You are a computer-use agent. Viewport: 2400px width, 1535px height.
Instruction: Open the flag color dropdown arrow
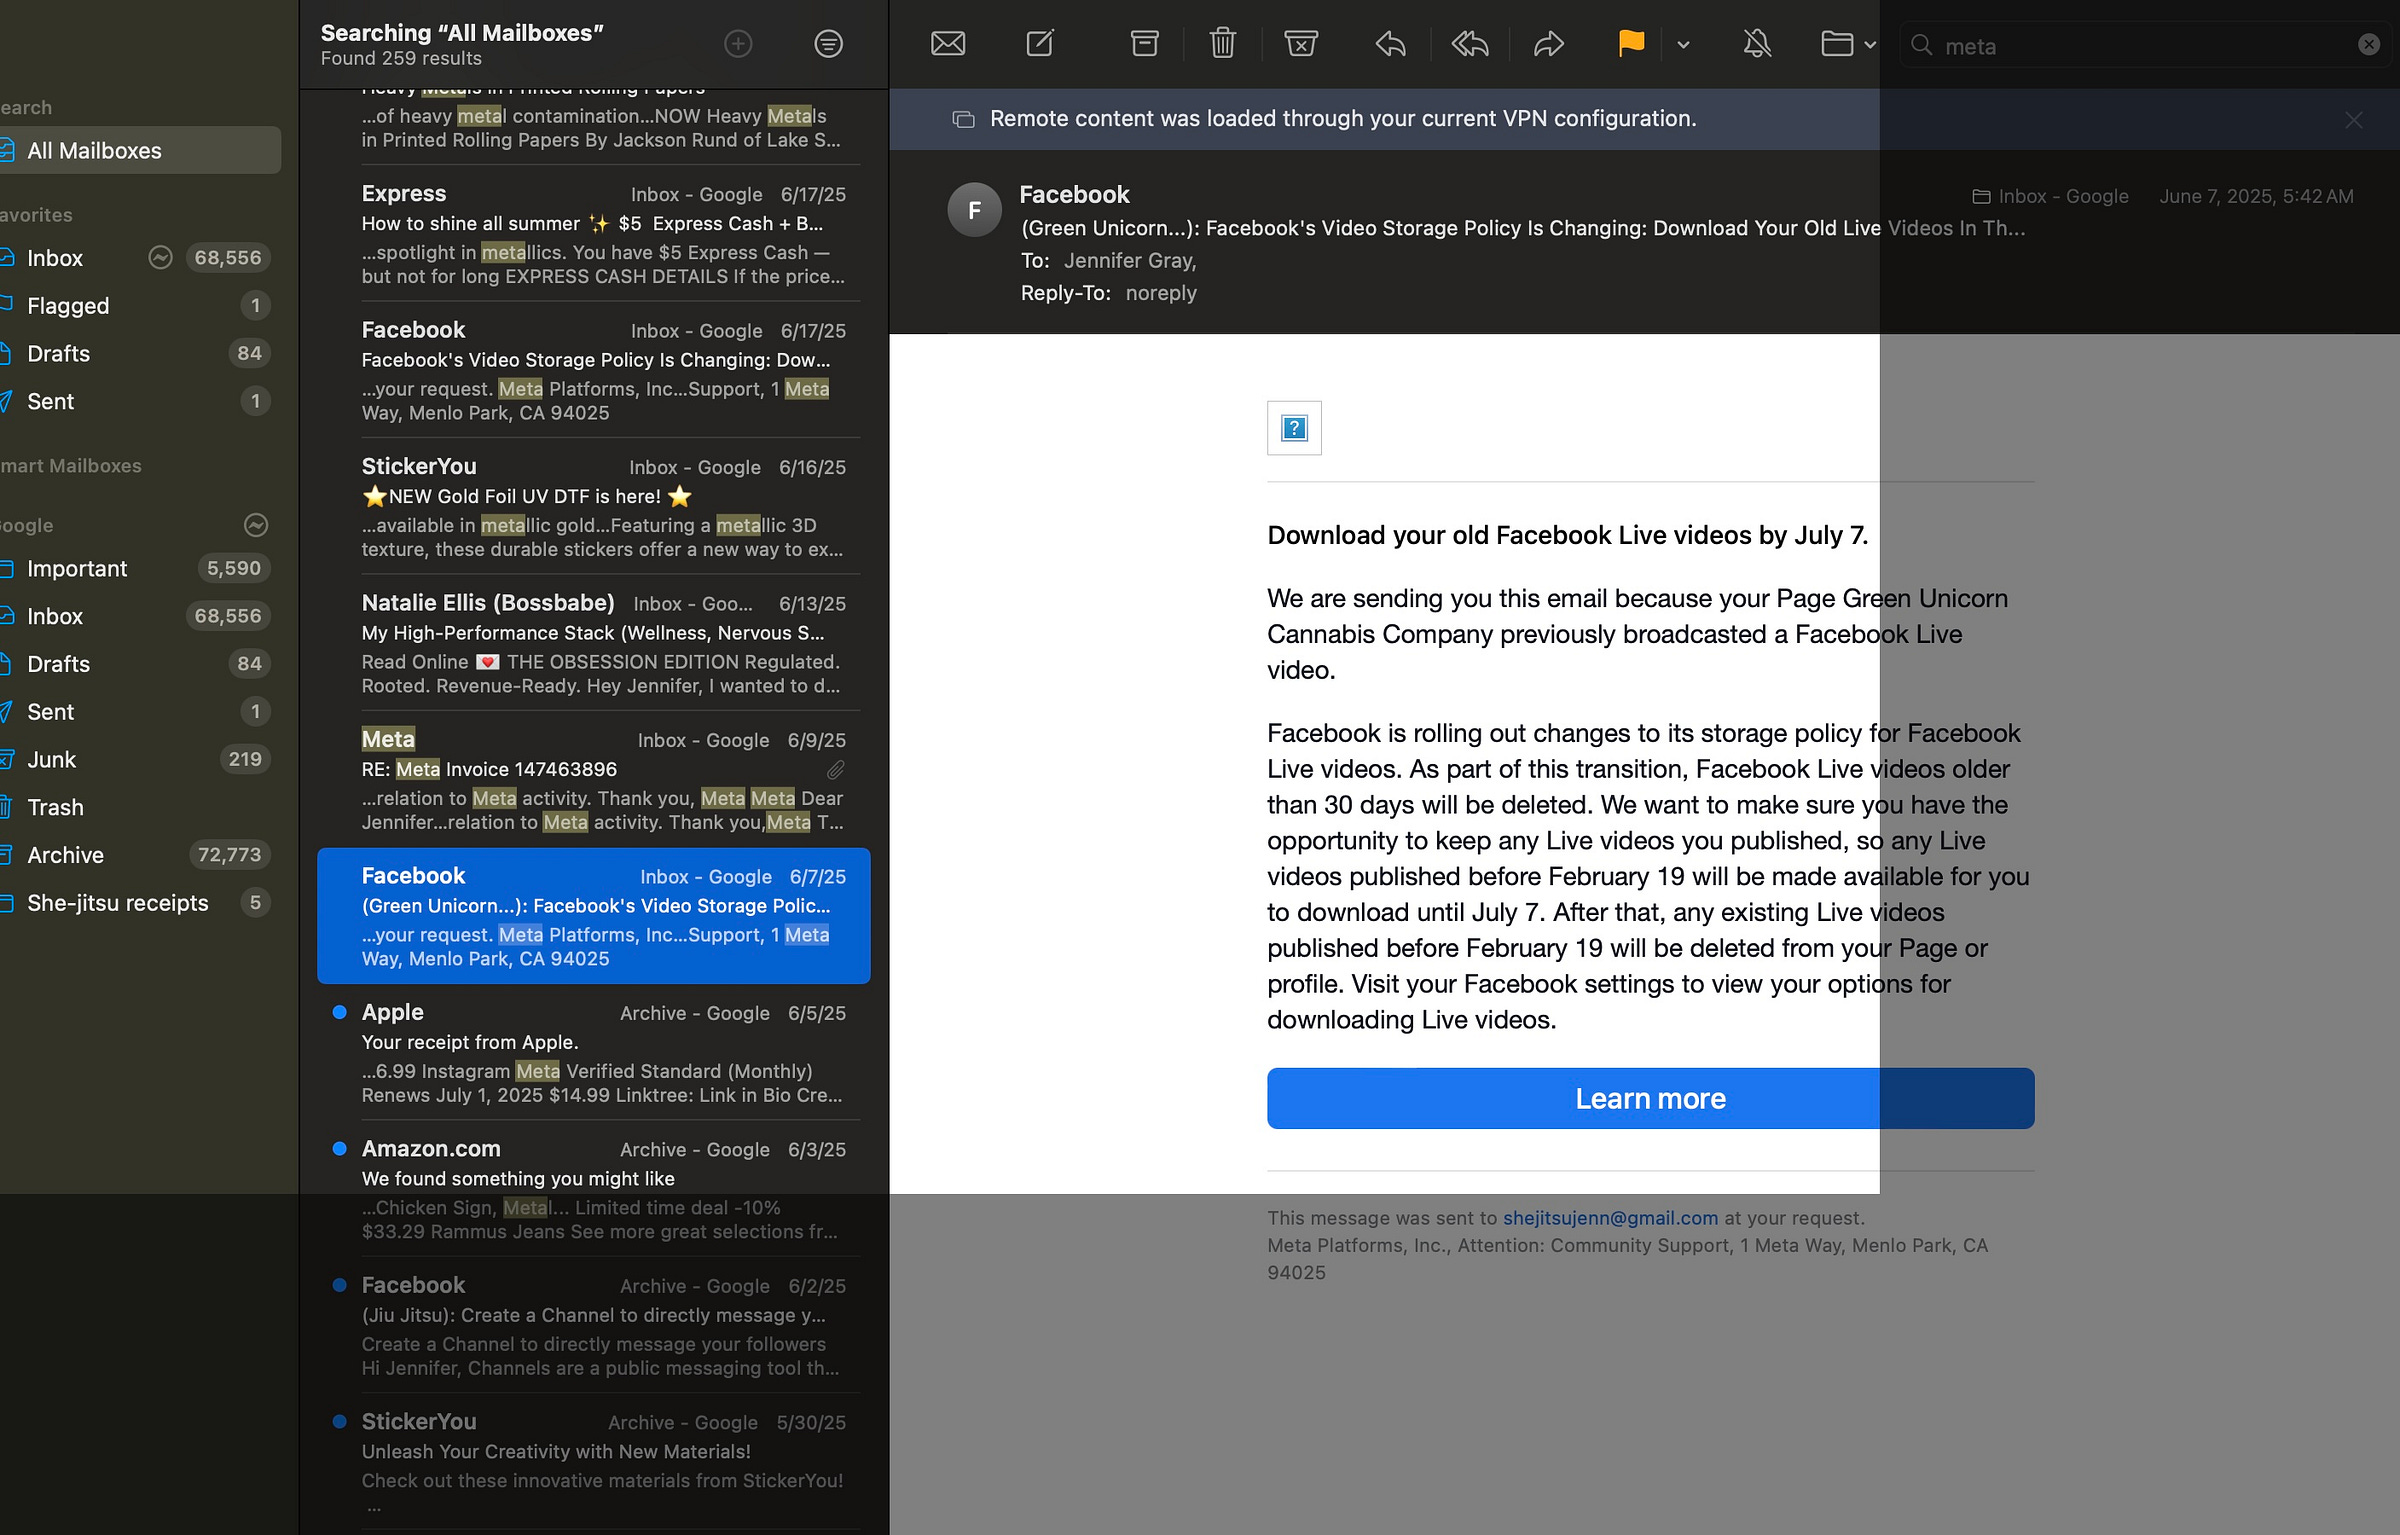click(1683, 45)
